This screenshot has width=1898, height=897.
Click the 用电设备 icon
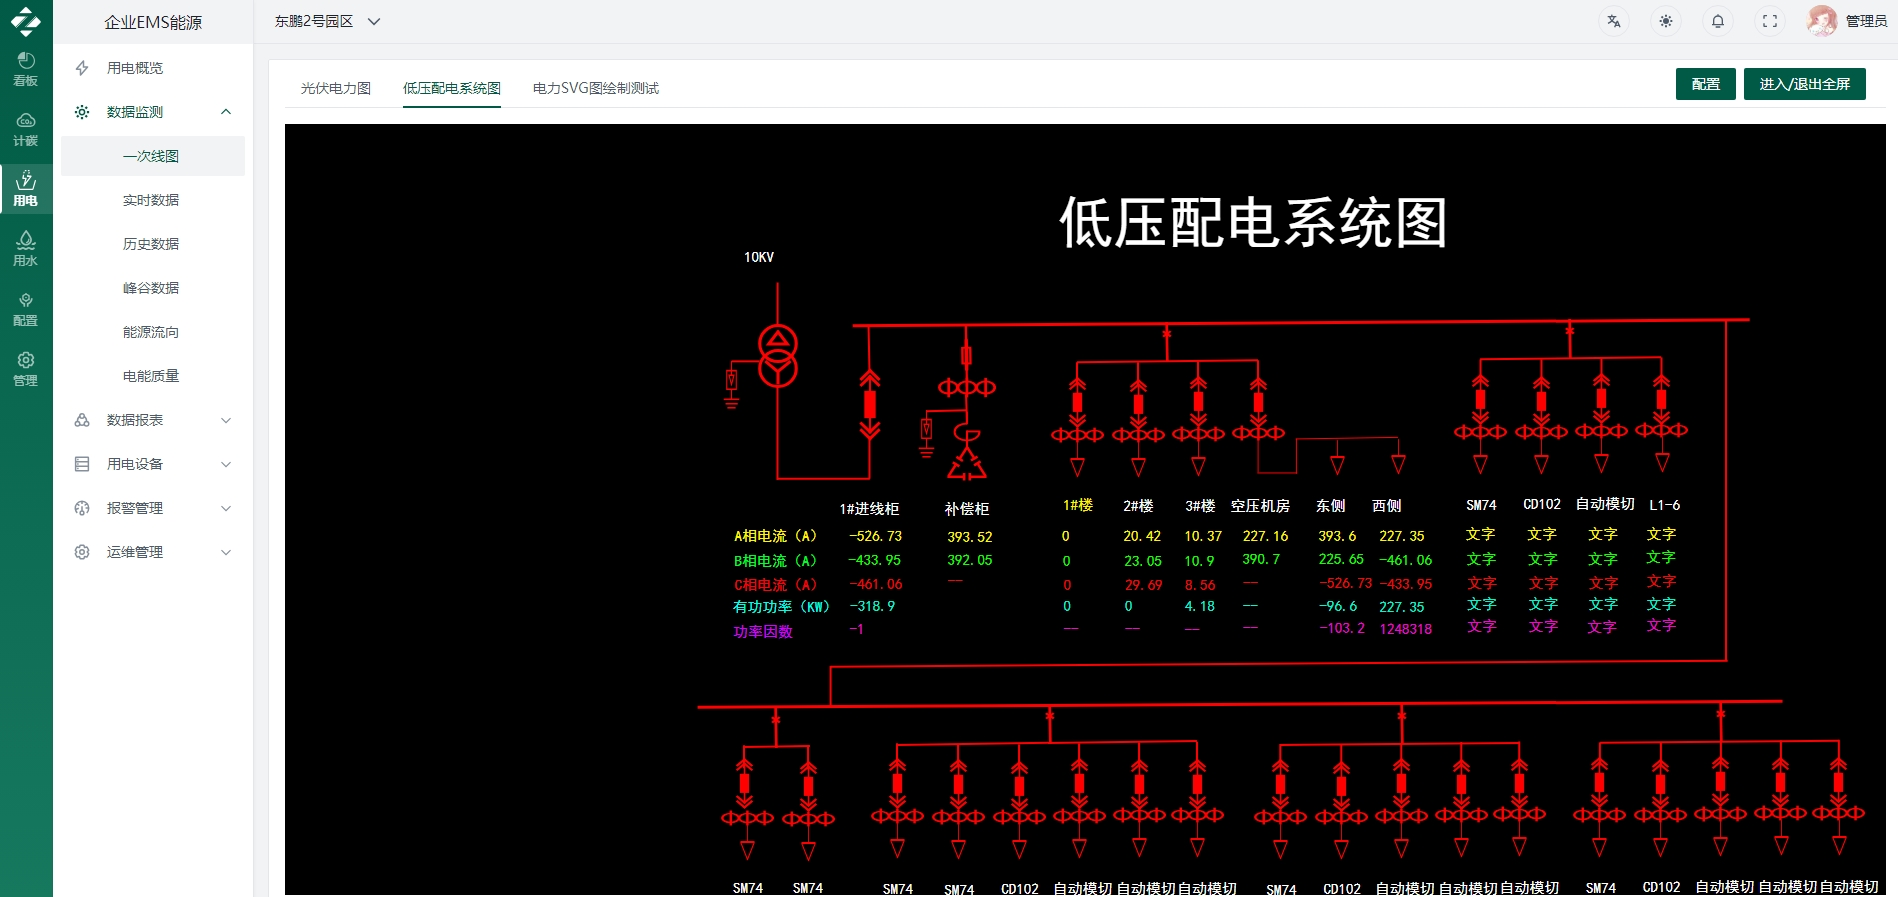(x=82, y=464)
